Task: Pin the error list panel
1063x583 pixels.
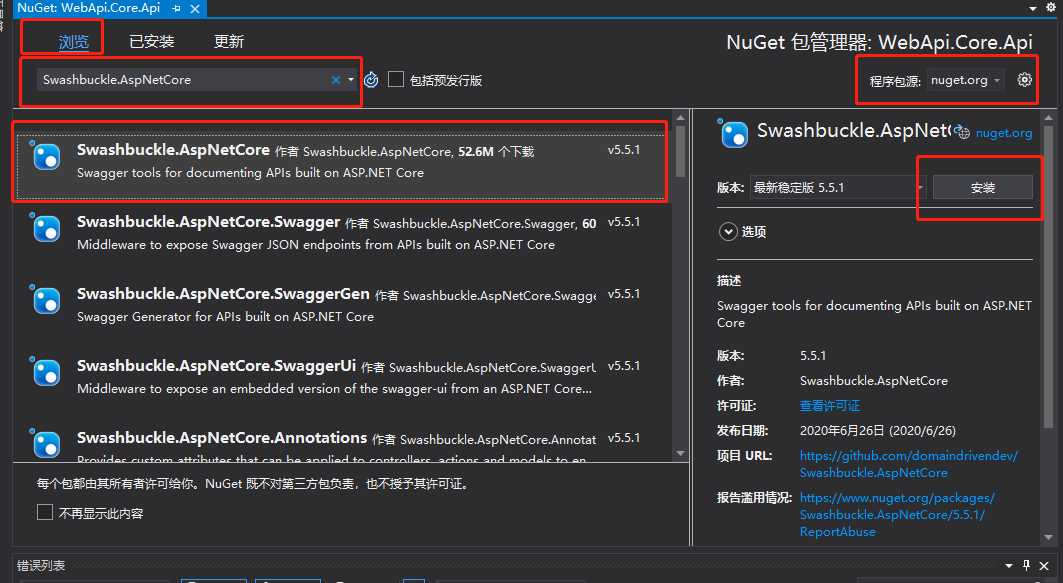Action: (1026, 565)
